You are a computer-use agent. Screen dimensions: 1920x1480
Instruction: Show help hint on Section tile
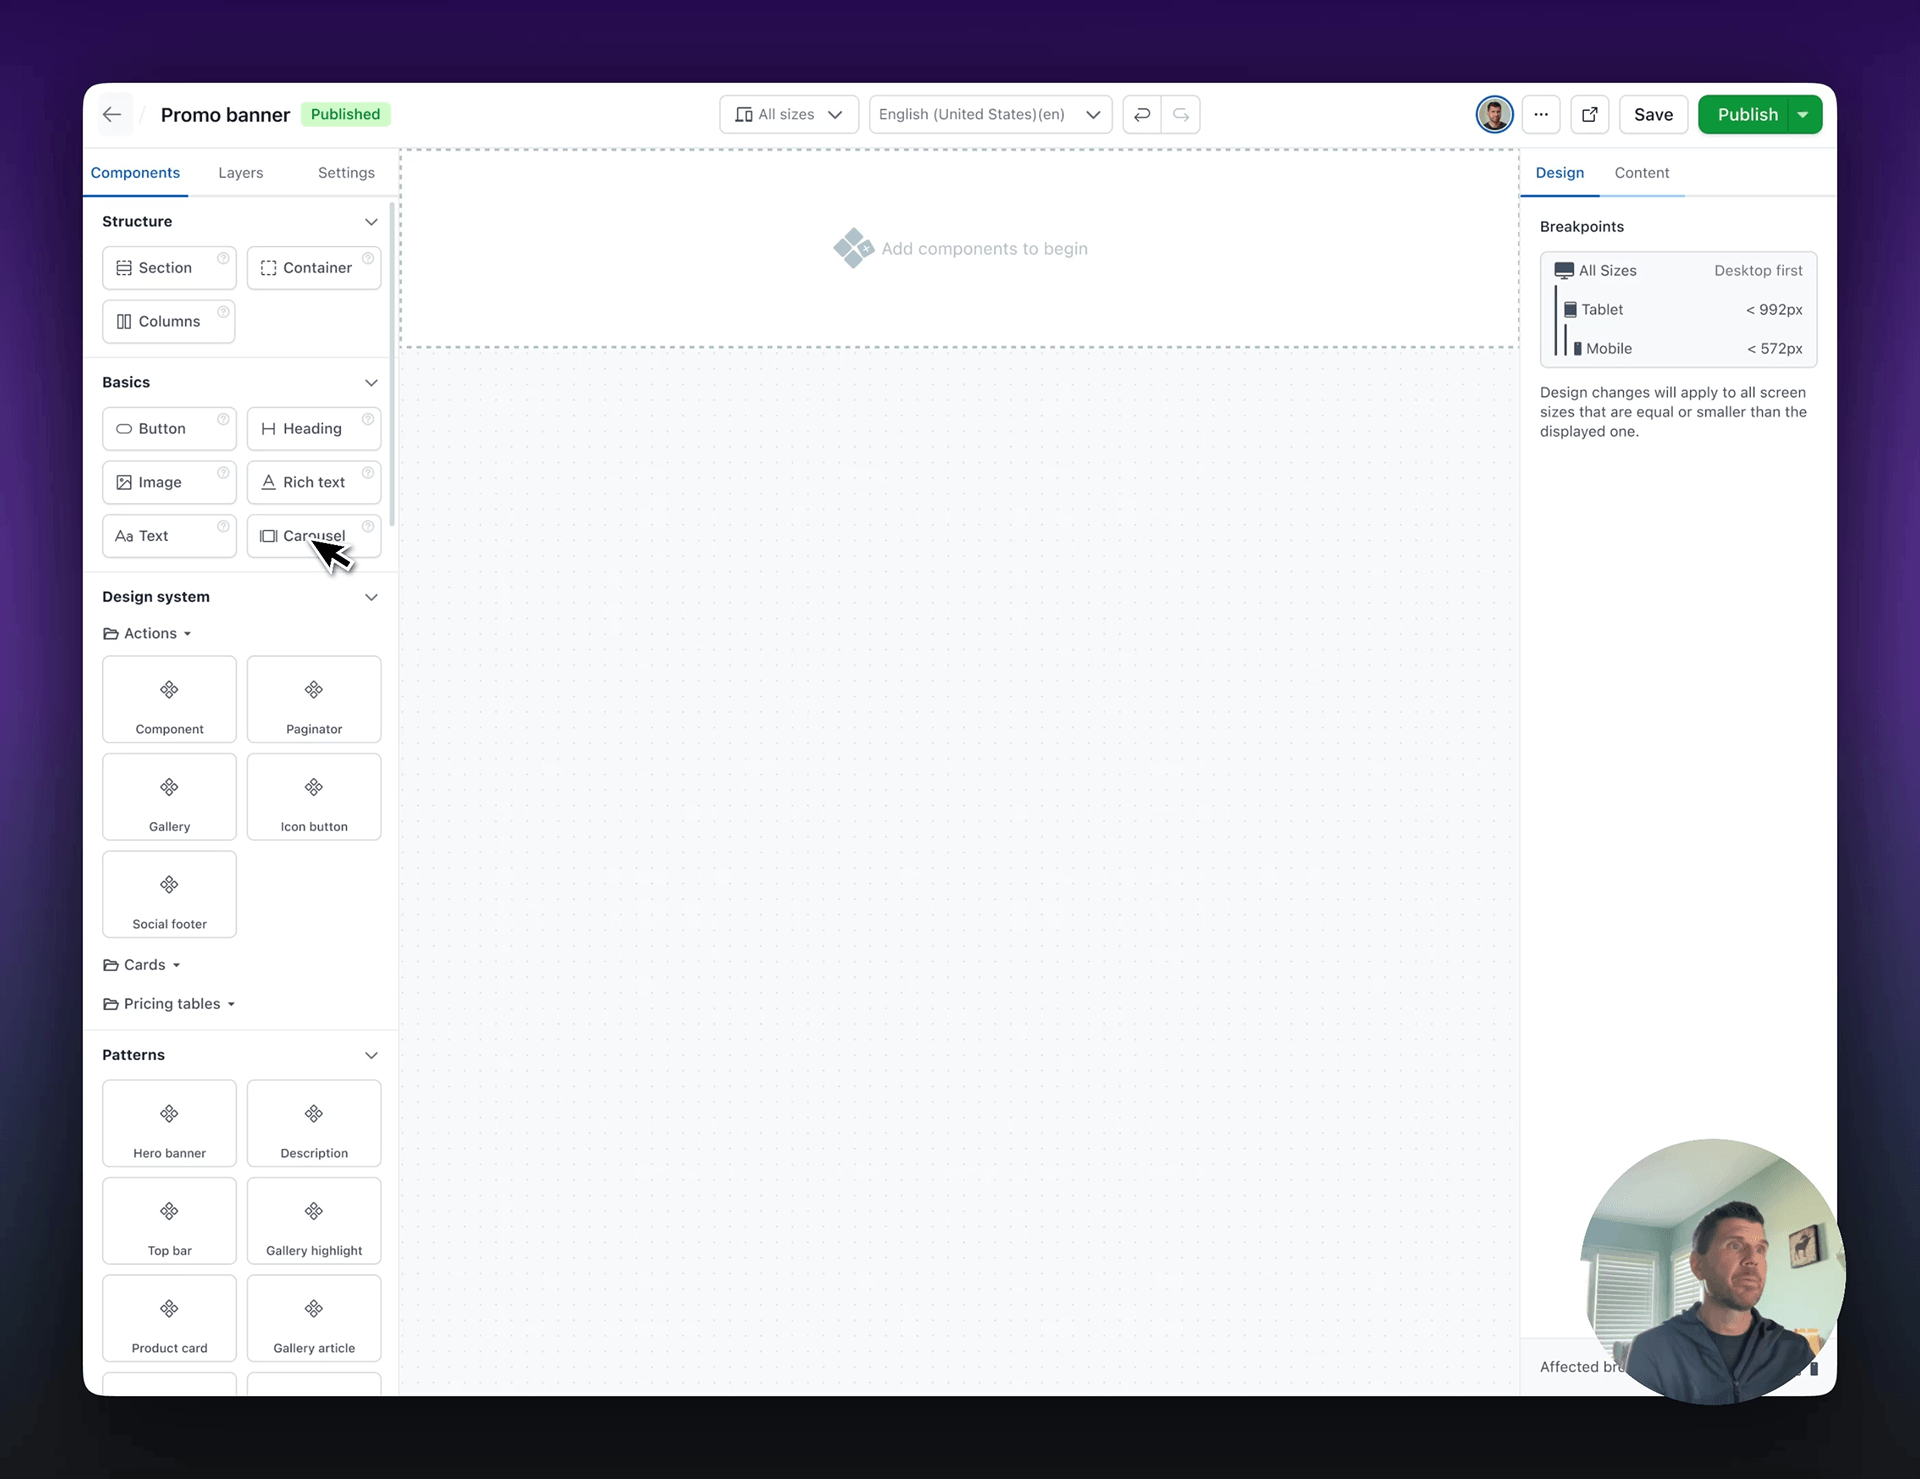[223, 258]
